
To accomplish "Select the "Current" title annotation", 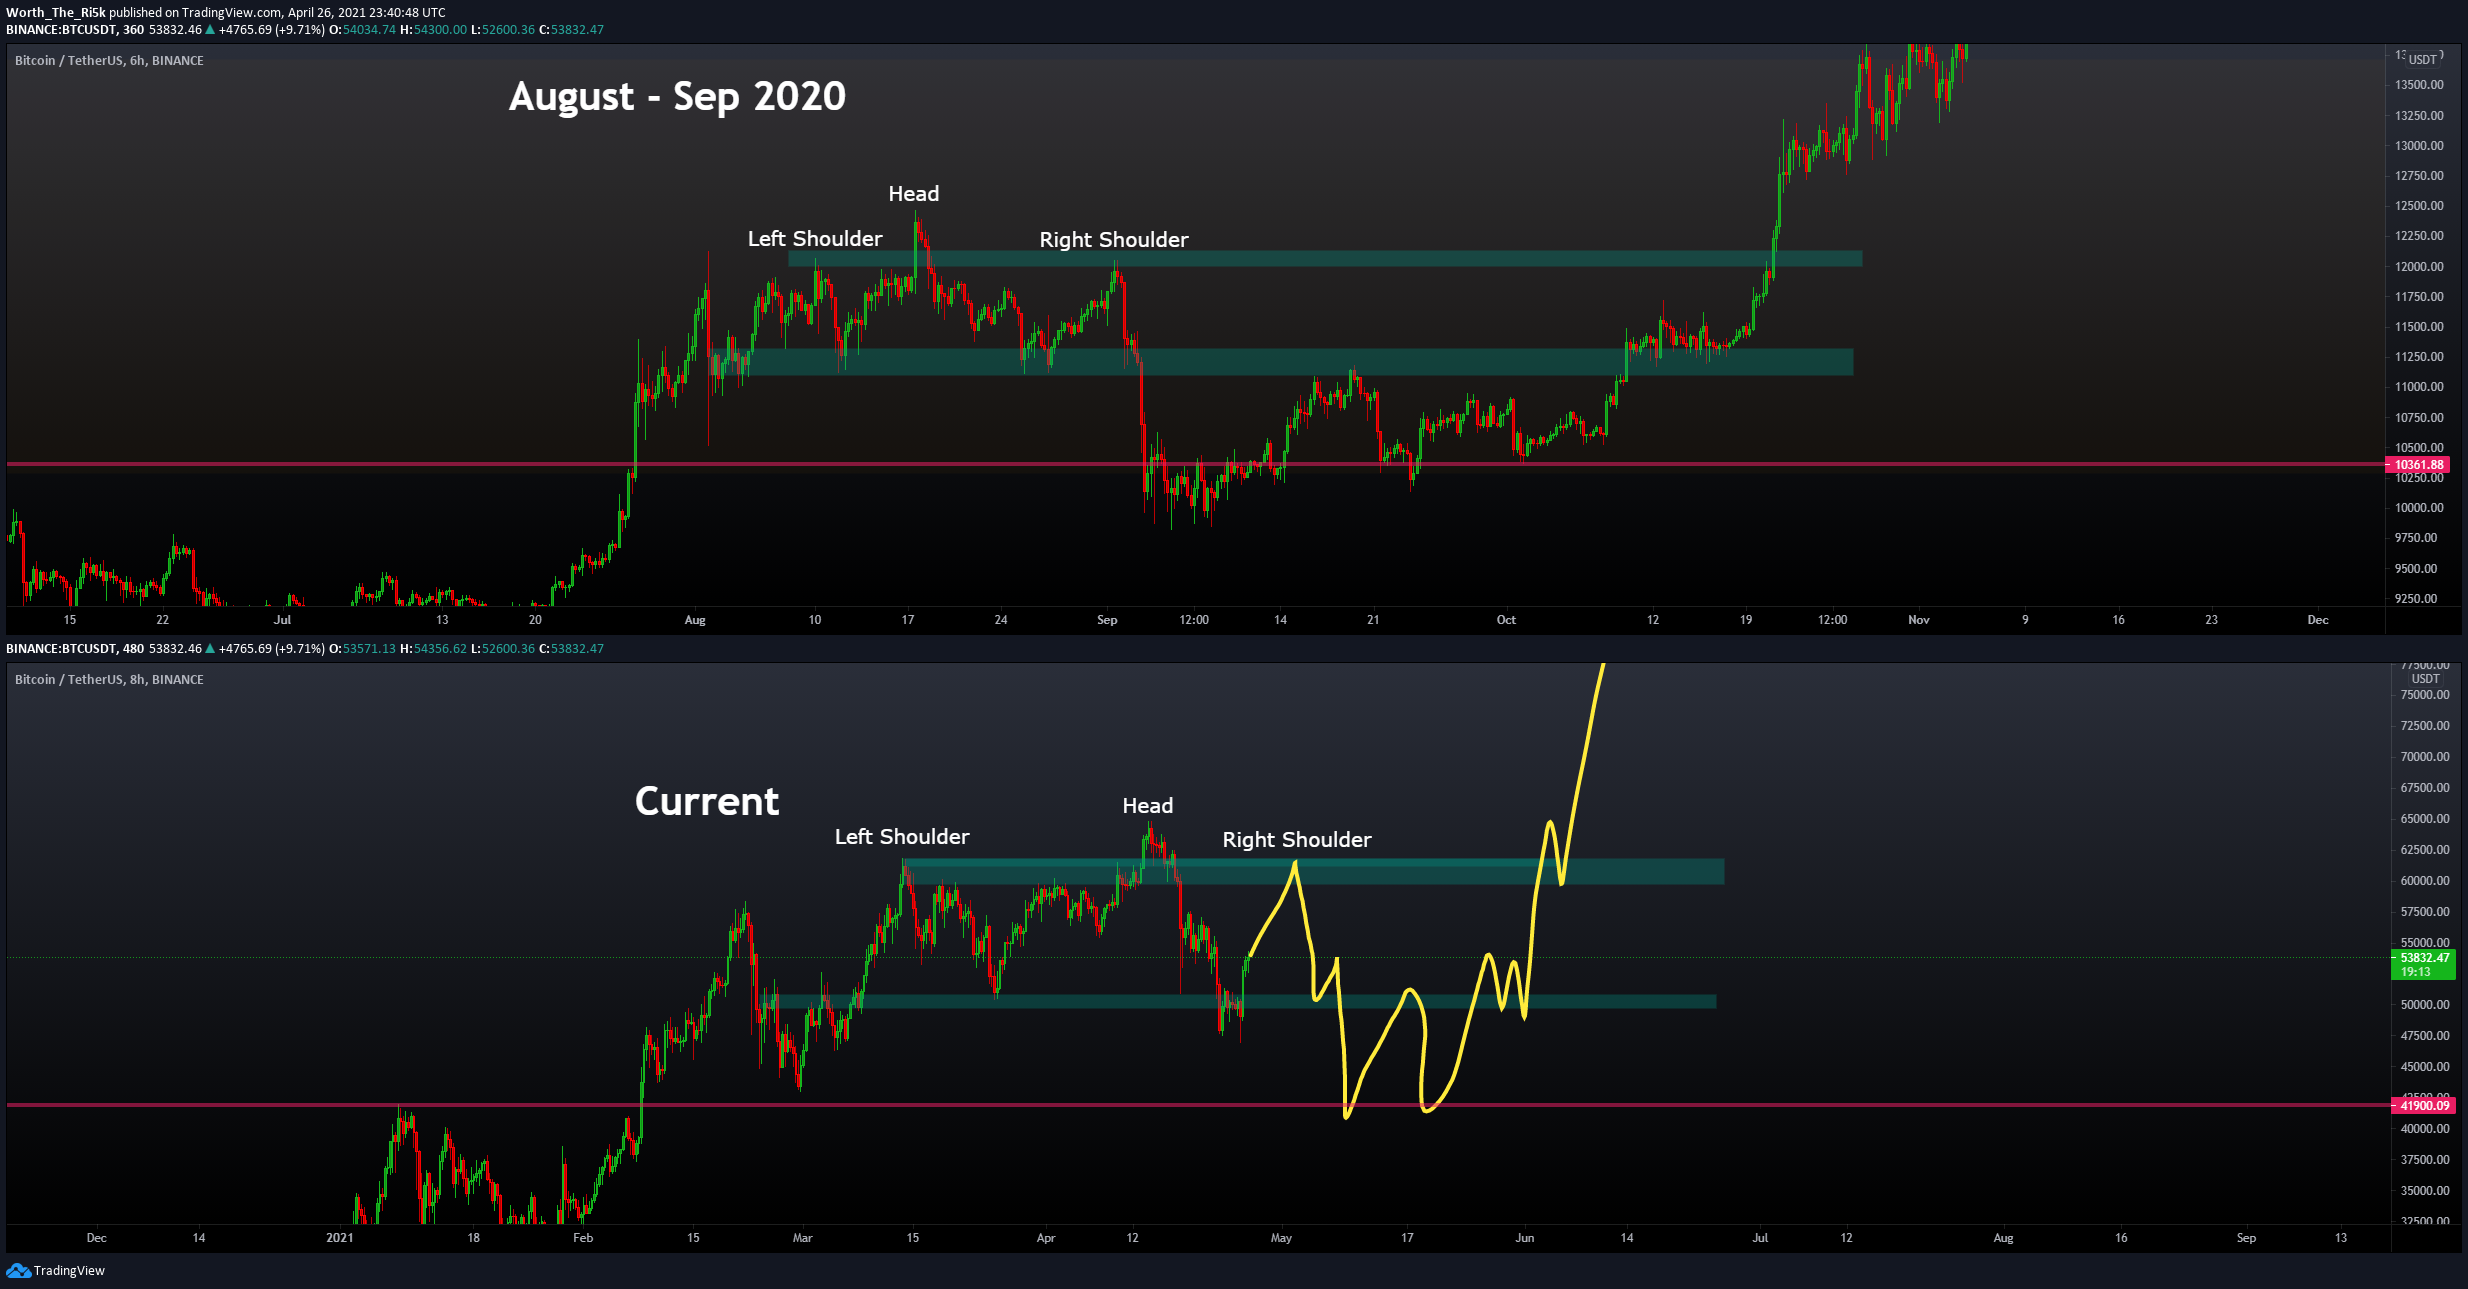I will (707, 802).
